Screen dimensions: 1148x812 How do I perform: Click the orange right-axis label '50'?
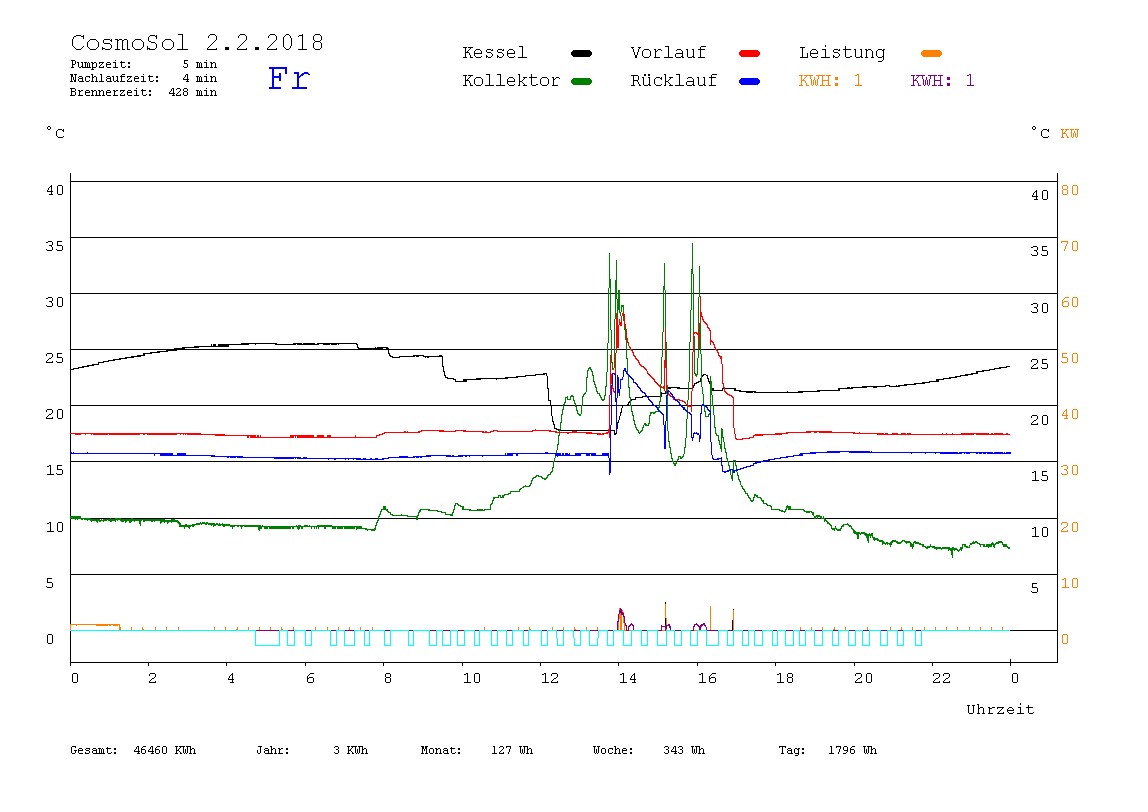(1070, 358)
